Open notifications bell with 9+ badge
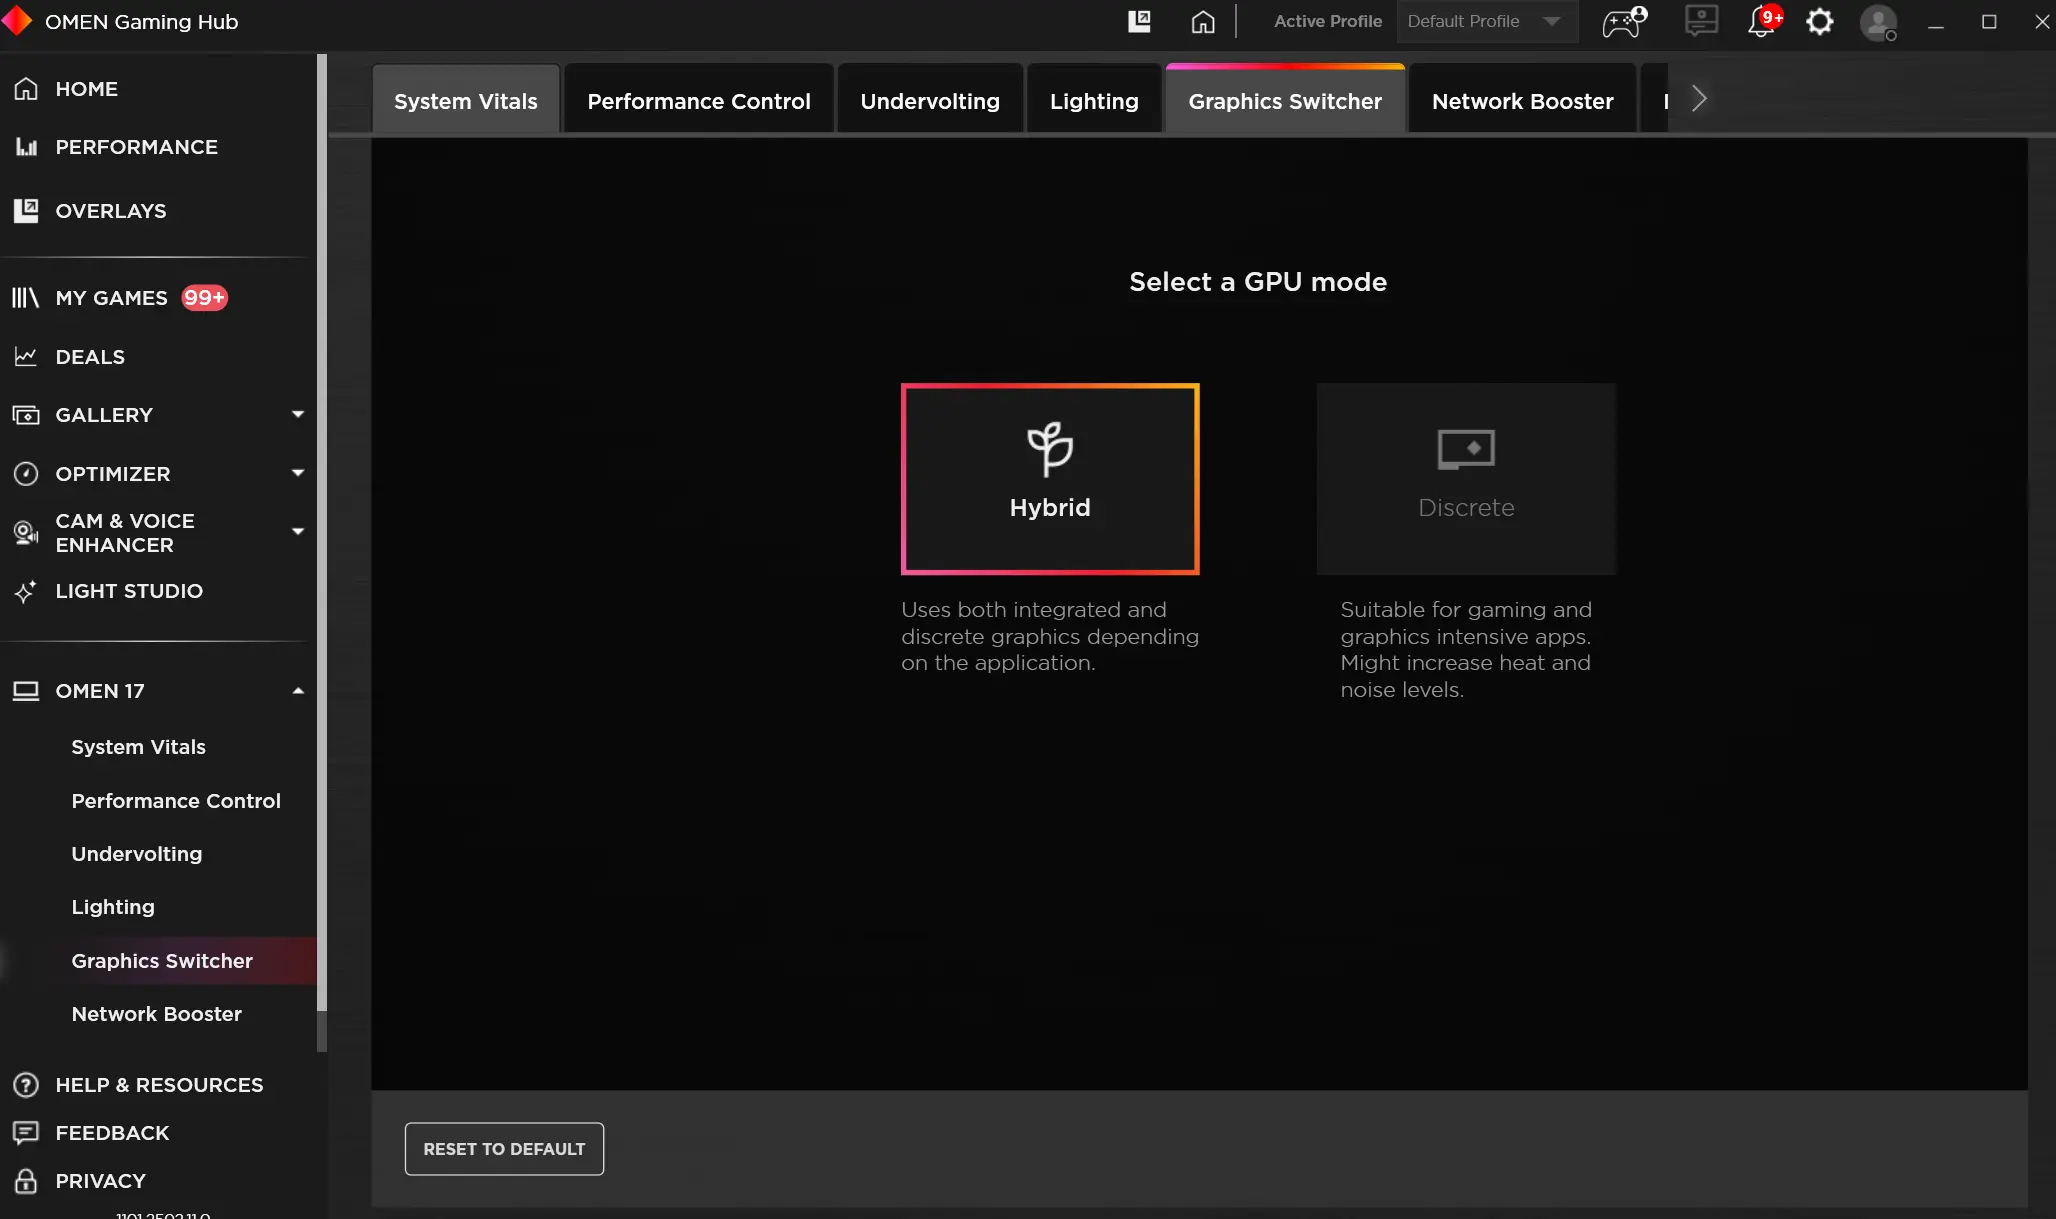Screen dimensions: 2056x1219 pyautogui.click(x=1763, y=21)
